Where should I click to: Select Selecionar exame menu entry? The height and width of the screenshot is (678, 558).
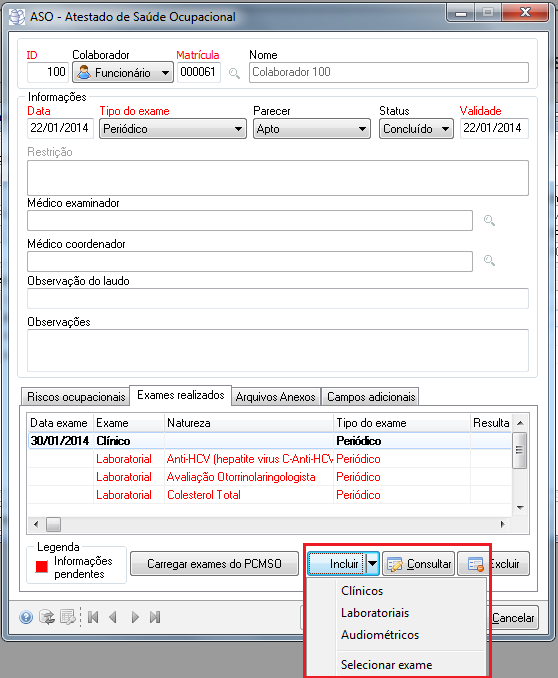click(386, 665)
